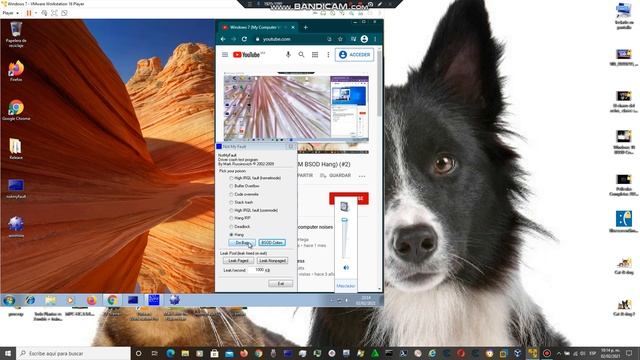The width and height of the screenshot is (640, 360).
Task: Adjust the volume slider in popup
Action: (x=344, y=221)
